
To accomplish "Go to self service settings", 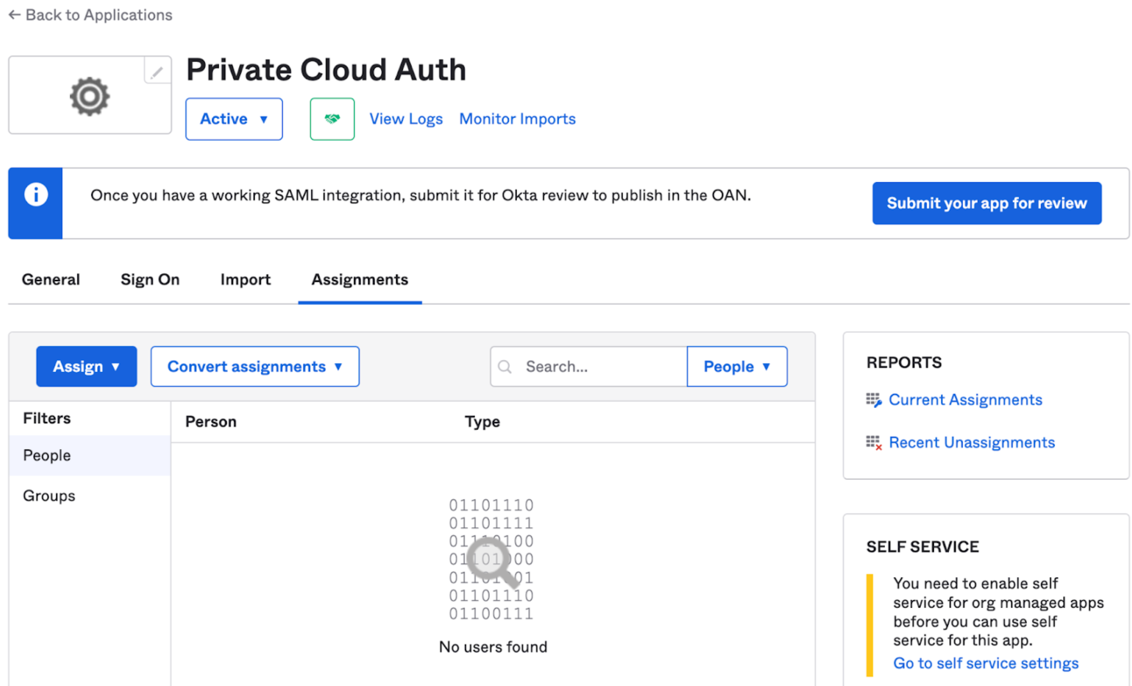I will (x=985, y=663).
